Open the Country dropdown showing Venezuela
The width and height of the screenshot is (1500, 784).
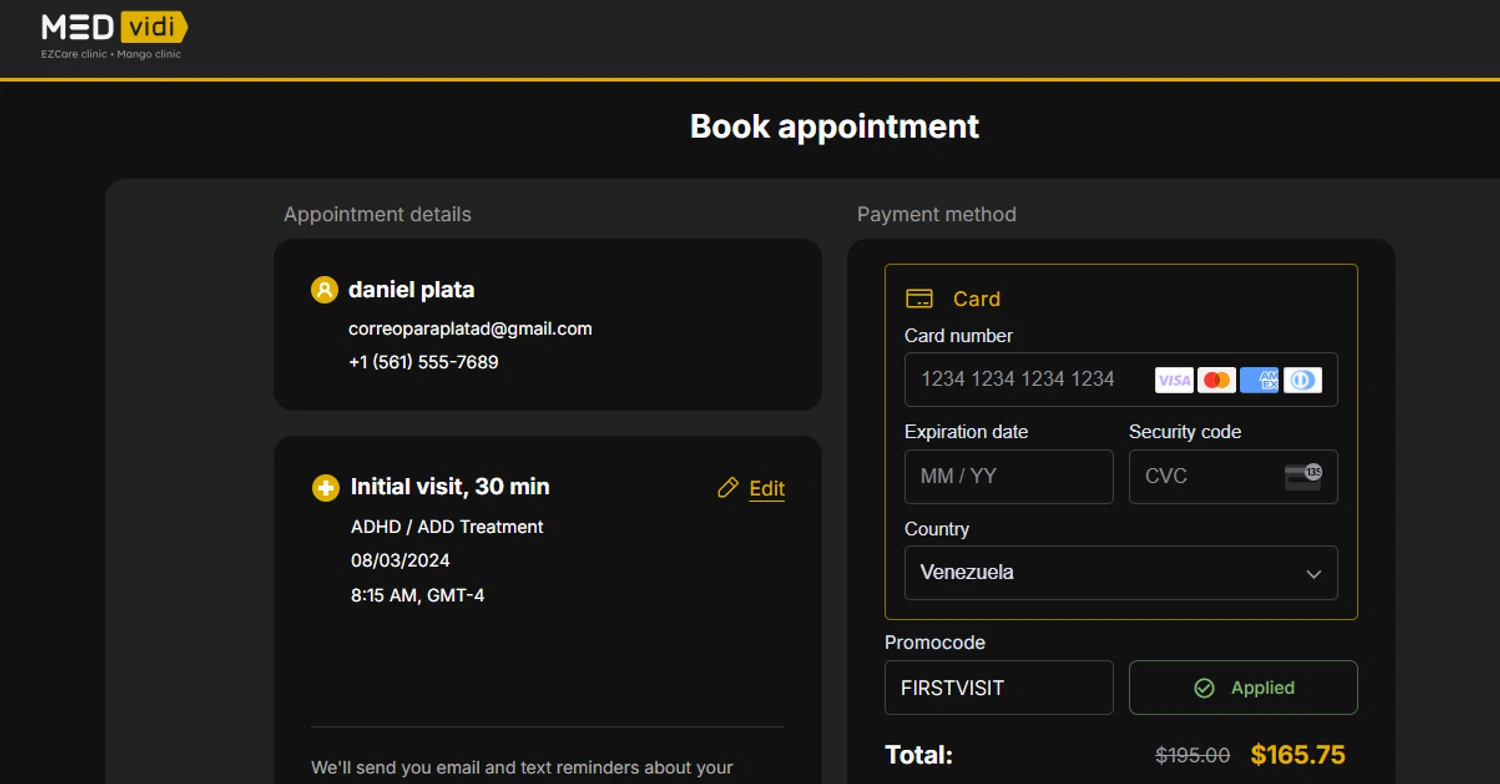click(x=1121, y=573)
